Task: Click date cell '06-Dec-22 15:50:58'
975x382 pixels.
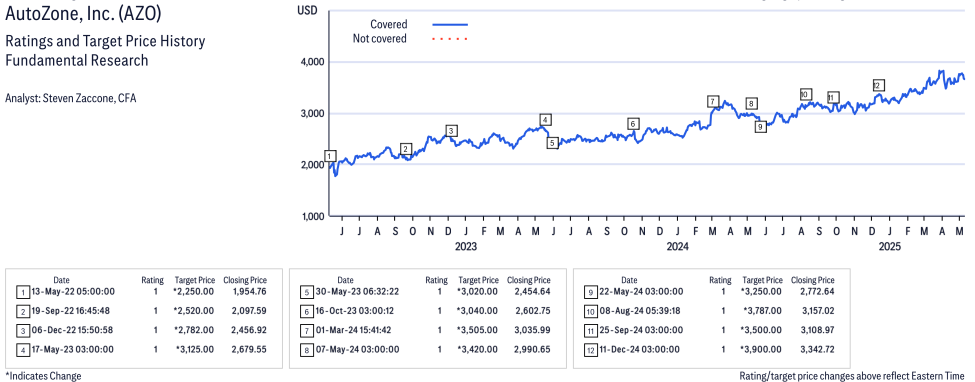Action: pyautogui.click(x=73, y=330)
